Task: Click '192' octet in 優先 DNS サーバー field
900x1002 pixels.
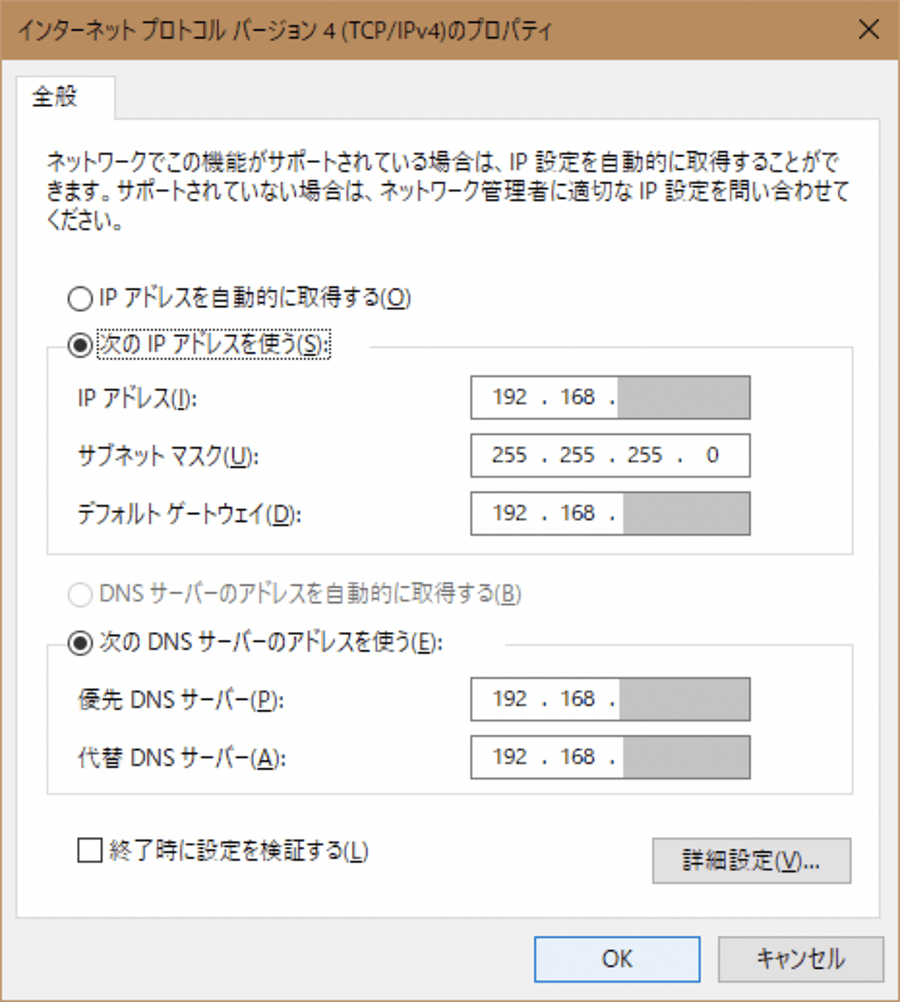Action: coord(509,699)
